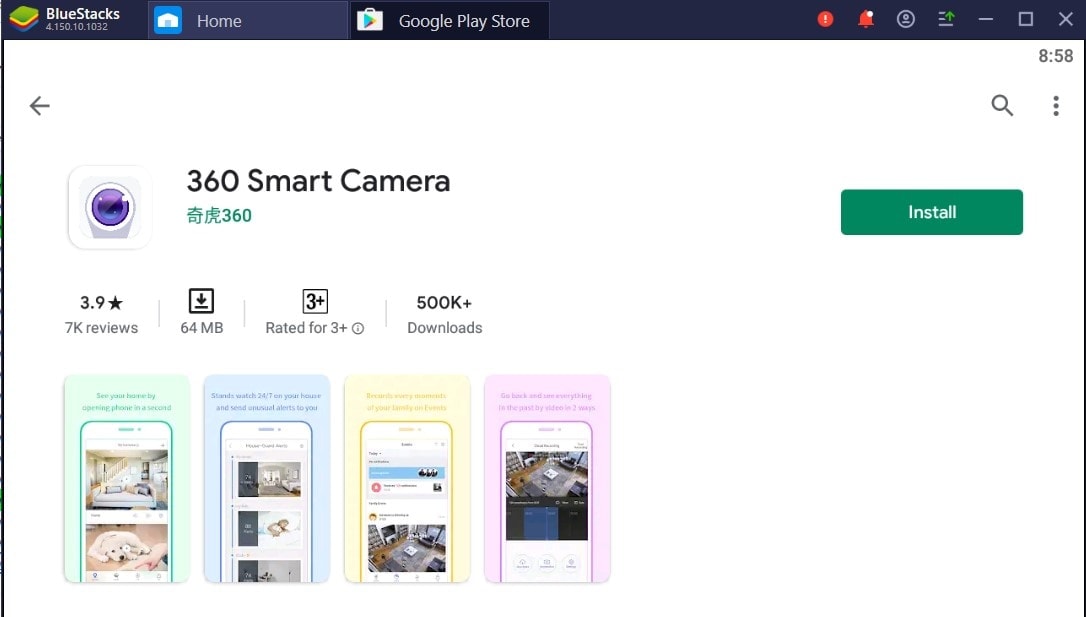Open the green 'See your home' screenshot

click(x=127, y=479)
